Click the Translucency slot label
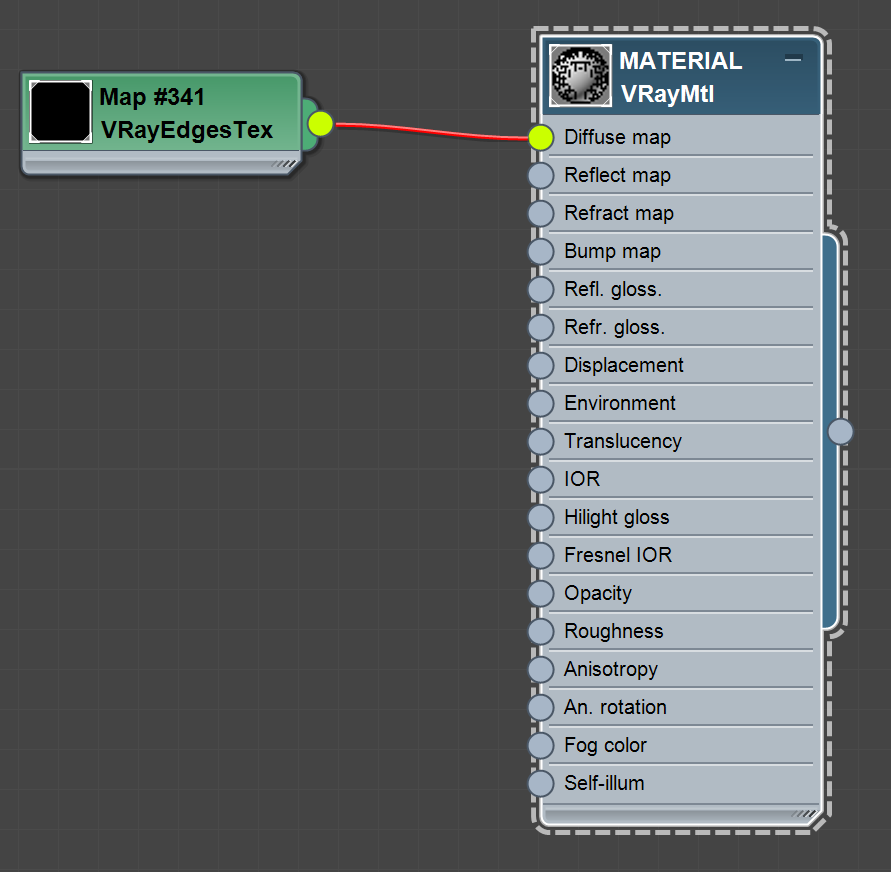The width and height of the screenshot is (891, 872). 623,441
